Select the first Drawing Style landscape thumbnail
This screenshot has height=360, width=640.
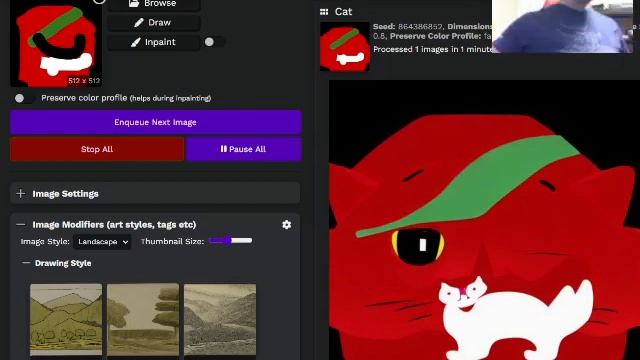coord(66,319)
